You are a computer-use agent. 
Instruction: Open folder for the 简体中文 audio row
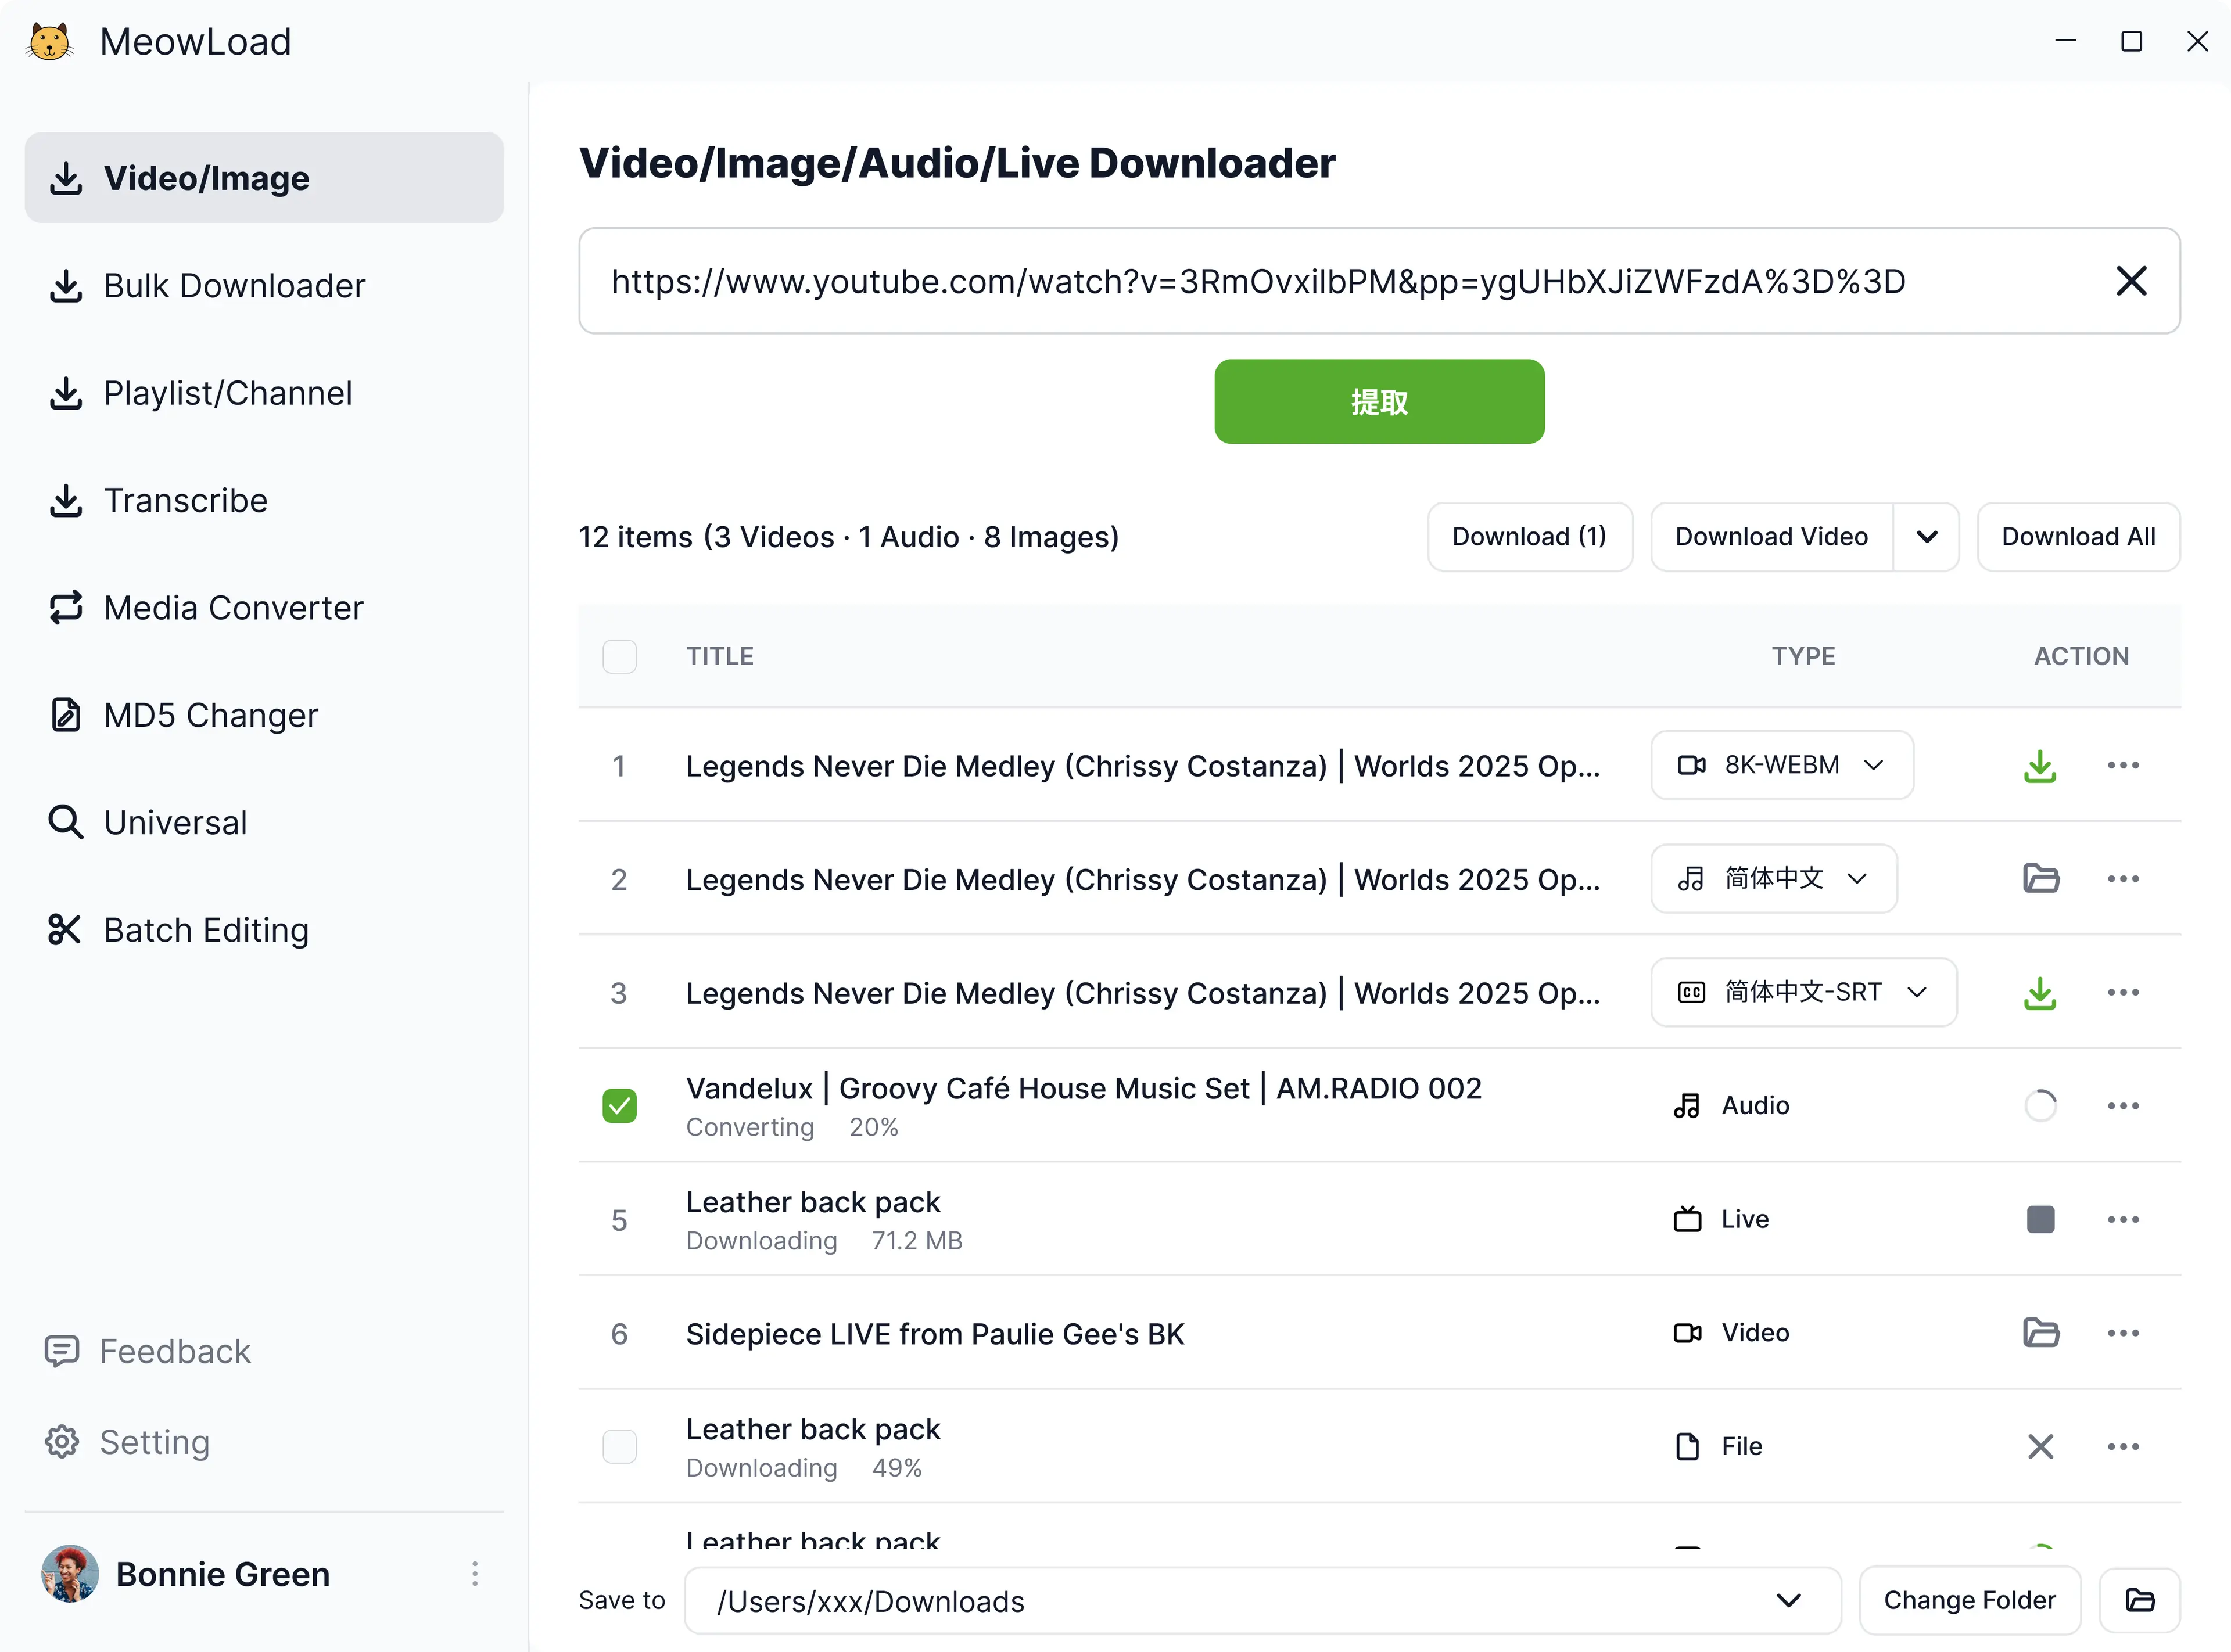[x=2040, y=879]
